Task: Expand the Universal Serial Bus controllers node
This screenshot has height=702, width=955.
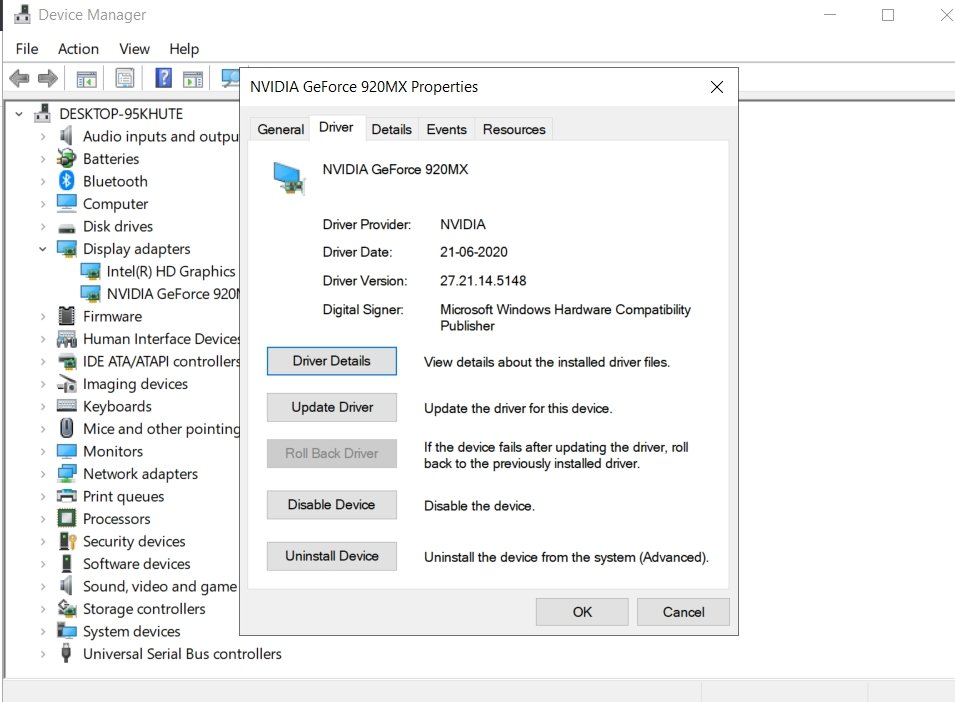Action: click(43, 653)
